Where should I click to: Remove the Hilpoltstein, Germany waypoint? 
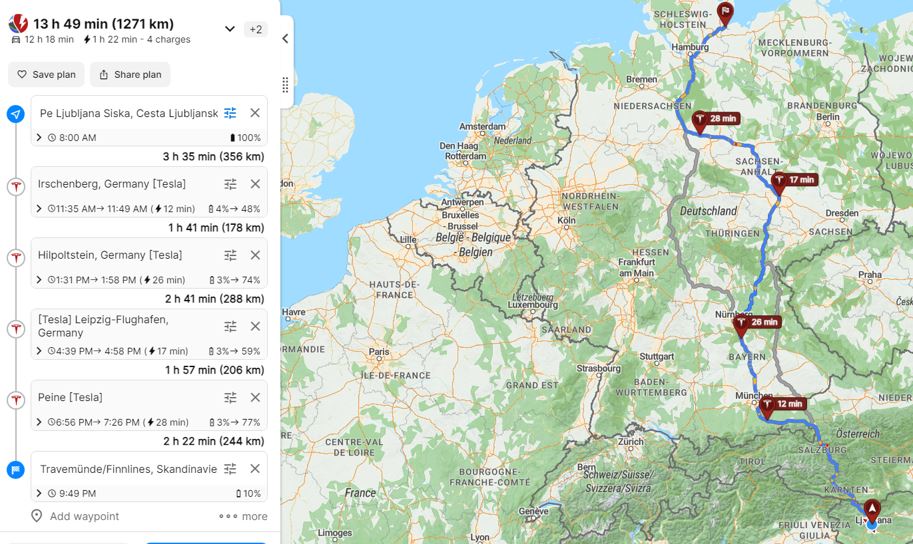point(255,255)
